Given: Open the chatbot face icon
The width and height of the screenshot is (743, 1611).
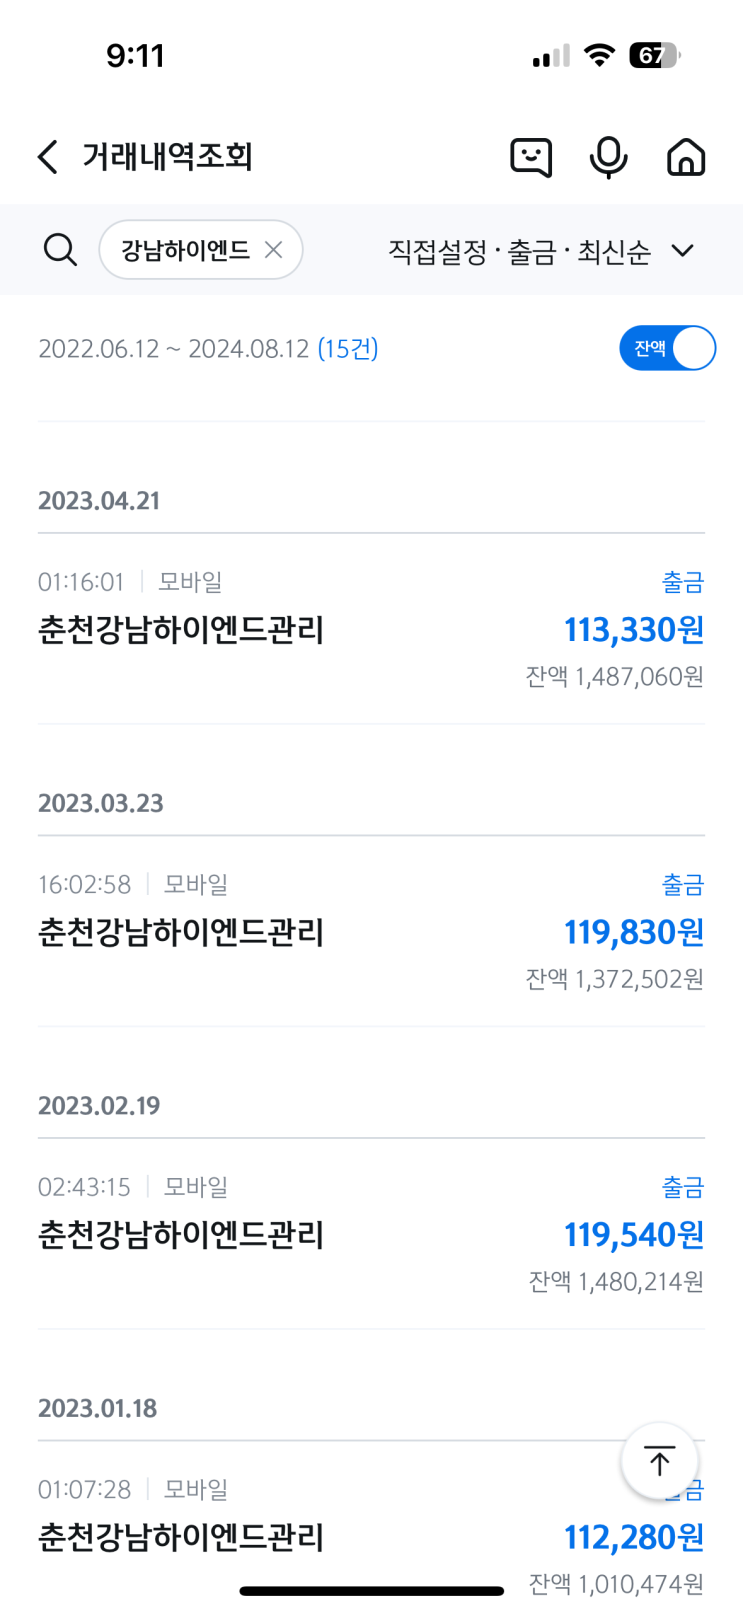Looking at the screenshot, I should click(x=531, y=157).
